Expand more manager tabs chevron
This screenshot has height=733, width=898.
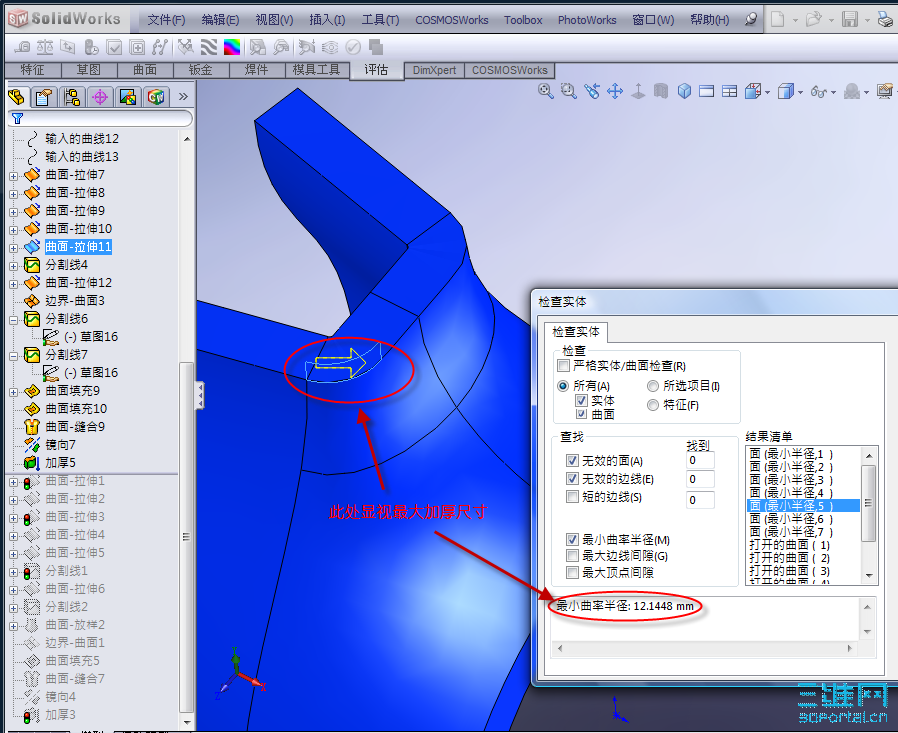[183, 96]
